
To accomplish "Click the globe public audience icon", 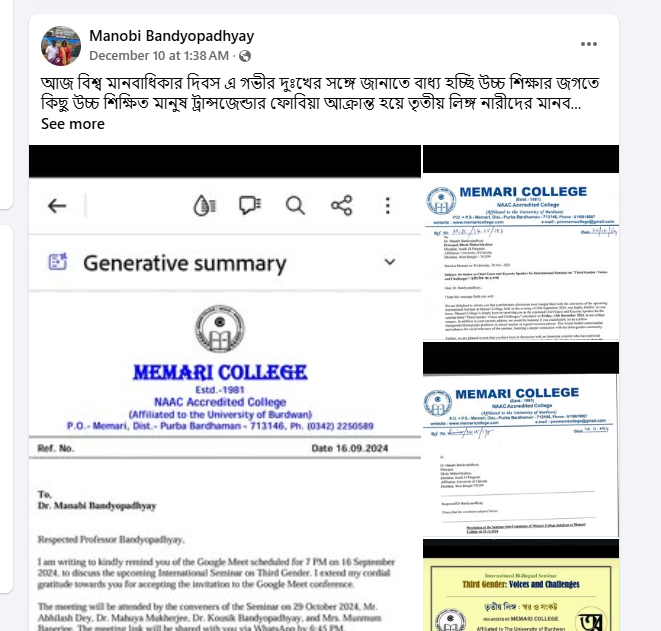I will click(245, 56).
